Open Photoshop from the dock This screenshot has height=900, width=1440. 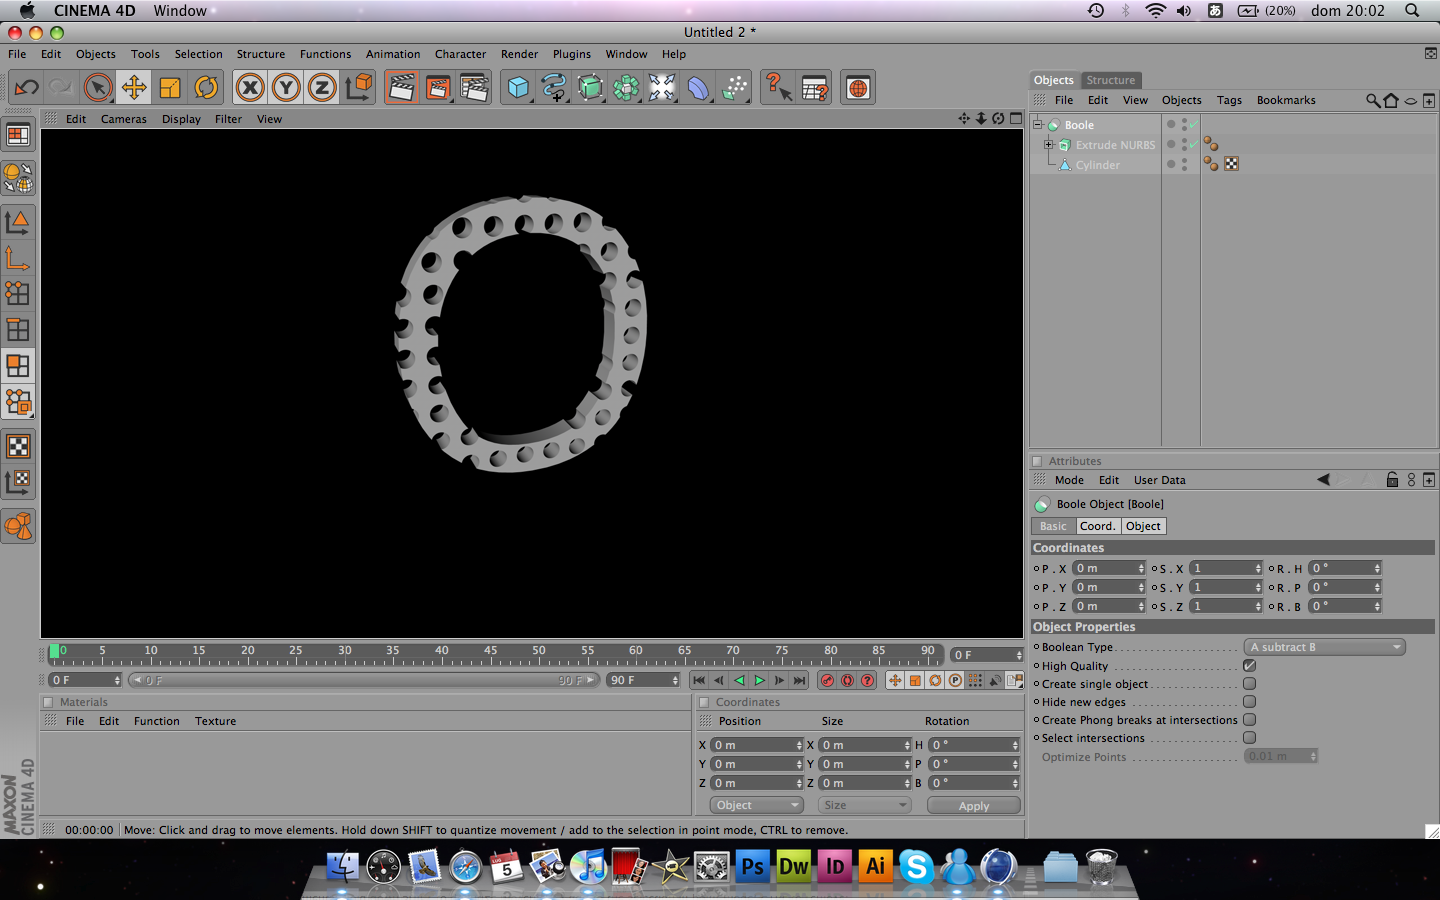[752, 866]
